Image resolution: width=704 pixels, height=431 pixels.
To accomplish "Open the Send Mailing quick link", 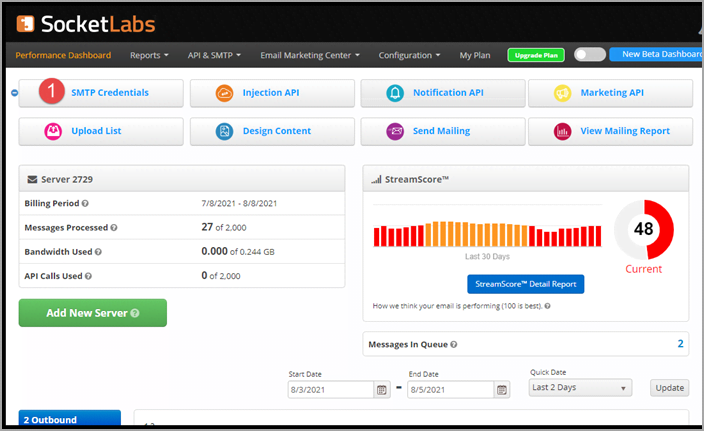I will pos(443,131).
